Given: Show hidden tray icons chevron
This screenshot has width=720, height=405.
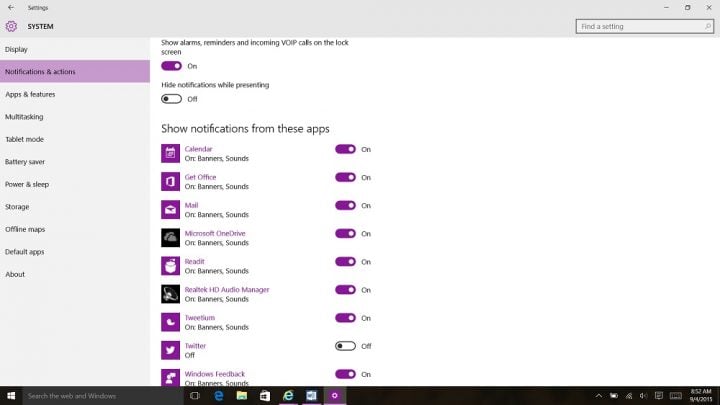Looking at the screenshot, I should click(599, 395).
